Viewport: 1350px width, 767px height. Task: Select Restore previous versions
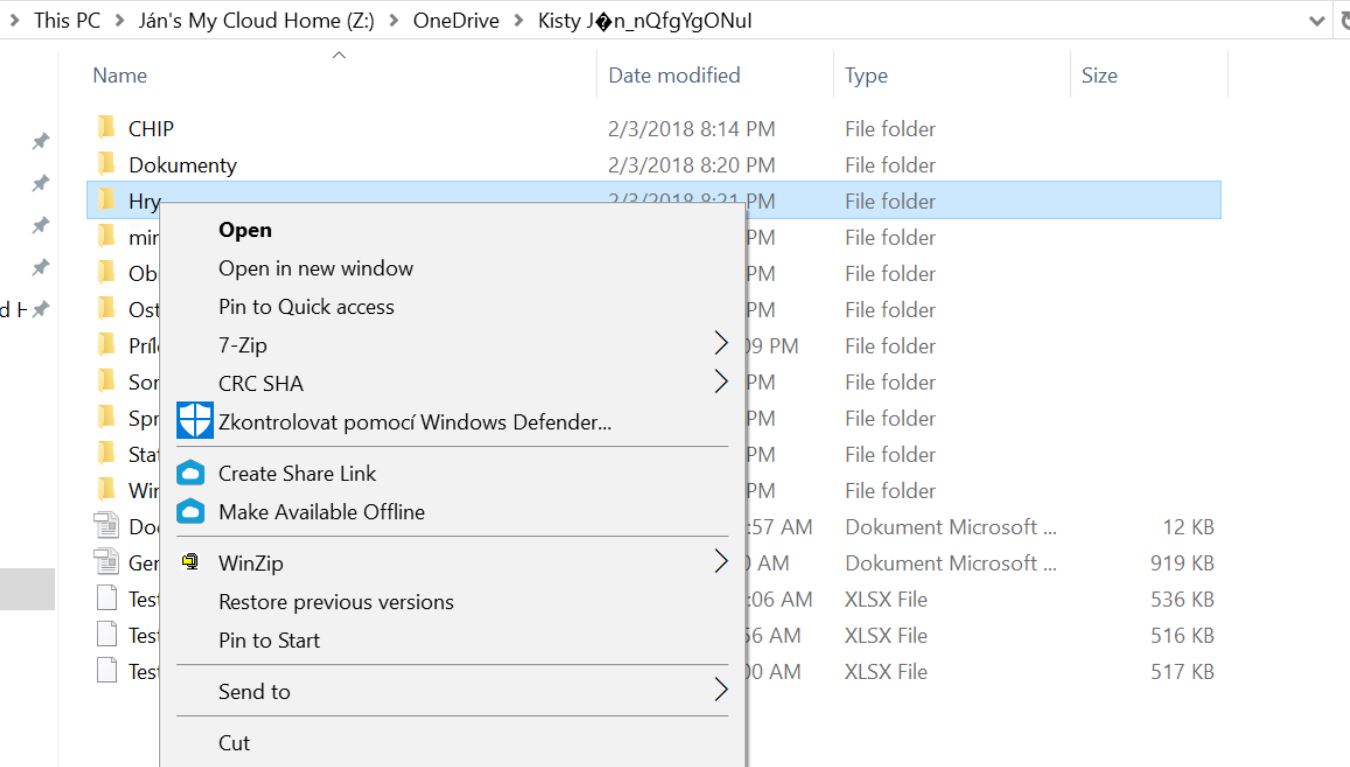pos(336,602)
